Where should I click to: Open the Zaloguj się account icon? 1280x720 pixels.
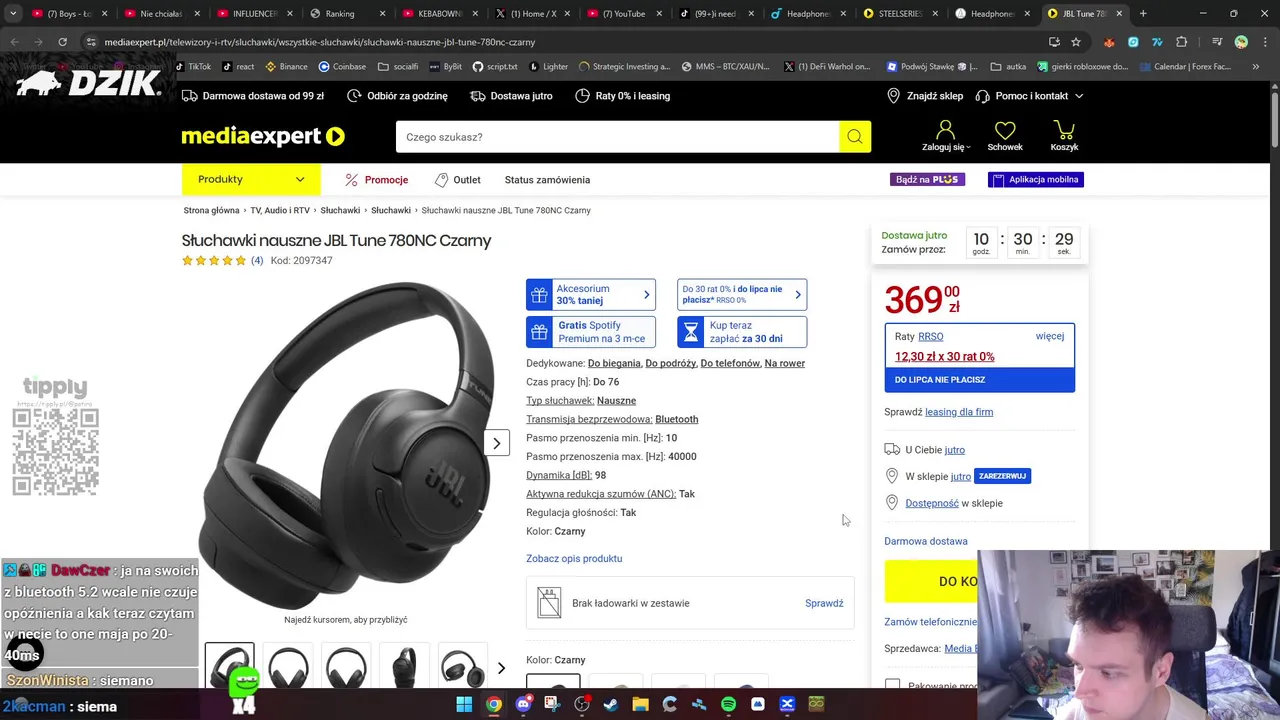tap(945, 130)
